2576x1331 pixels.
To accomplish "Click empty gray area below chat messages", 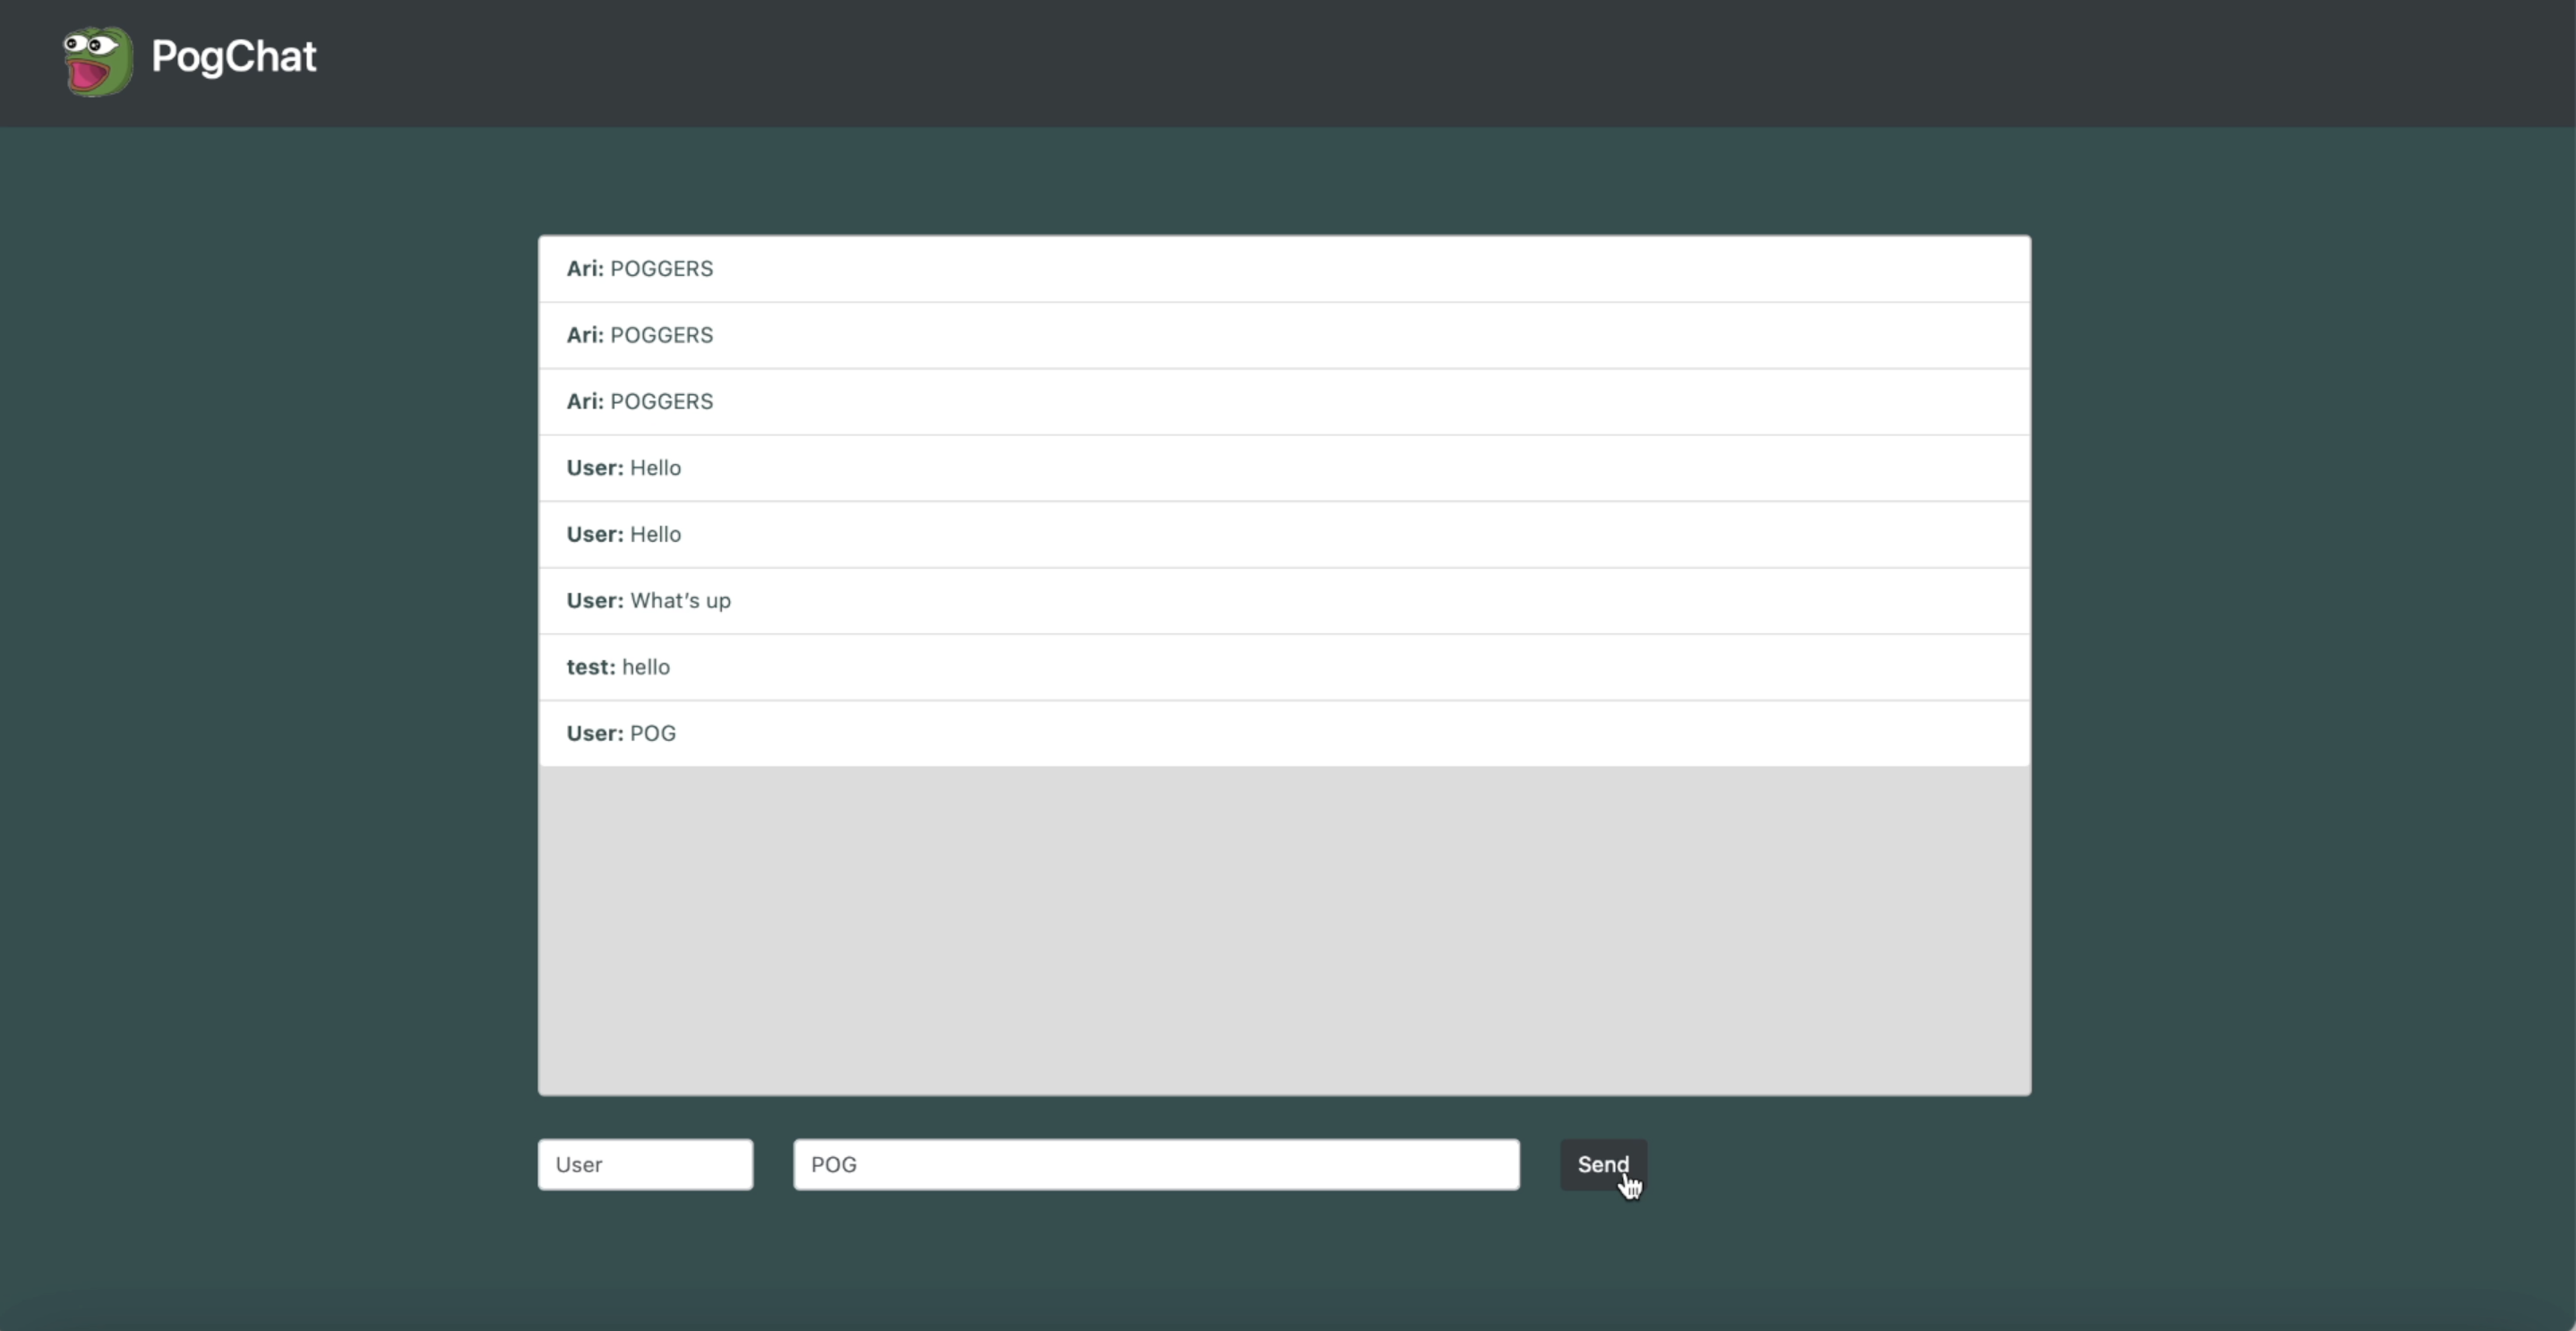I will pyautogui.click(x=1283, y=930).
